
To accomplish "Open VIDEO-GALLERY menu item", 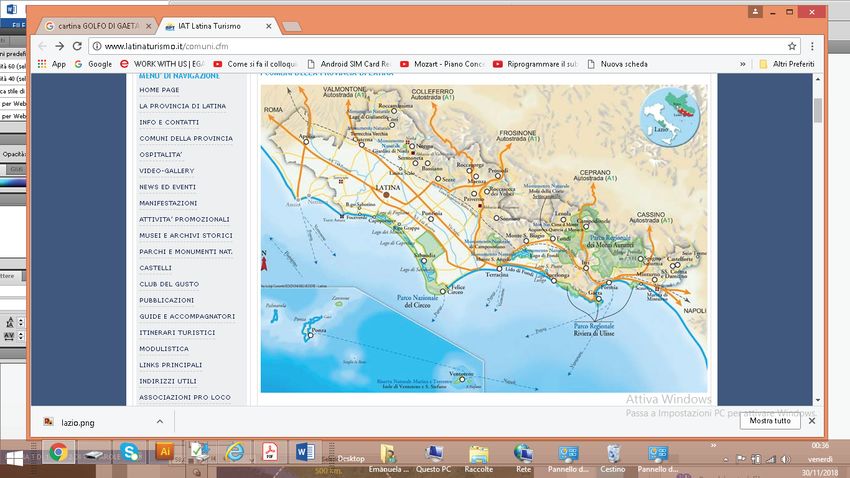I will click(166, 171).
